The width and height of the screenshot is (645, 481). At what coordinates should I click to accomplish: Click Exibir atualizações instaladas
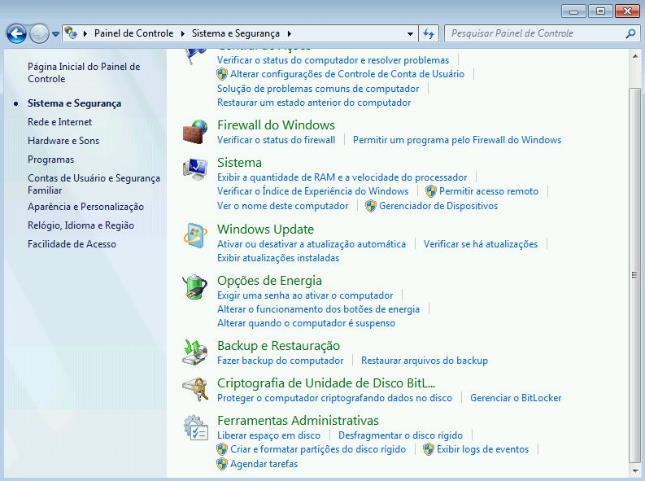tap(278, 258)
